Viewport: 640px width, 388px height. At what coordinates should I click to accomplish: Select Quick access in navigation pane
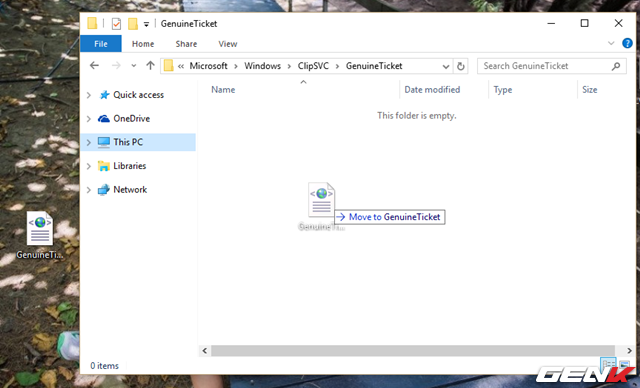(138, 95)
